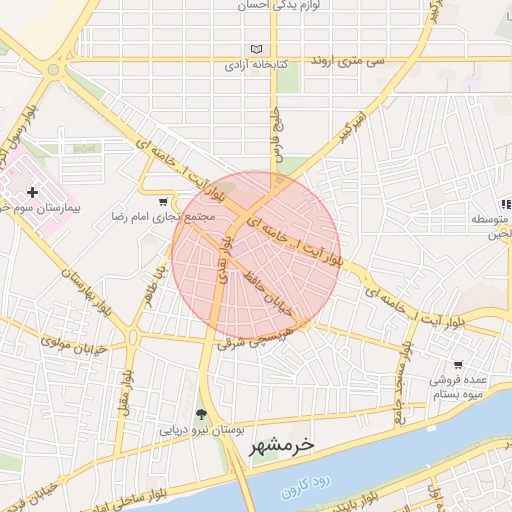Click the small roundabout at the end of خیابان حافظ
512x512 pixels.
303,324
